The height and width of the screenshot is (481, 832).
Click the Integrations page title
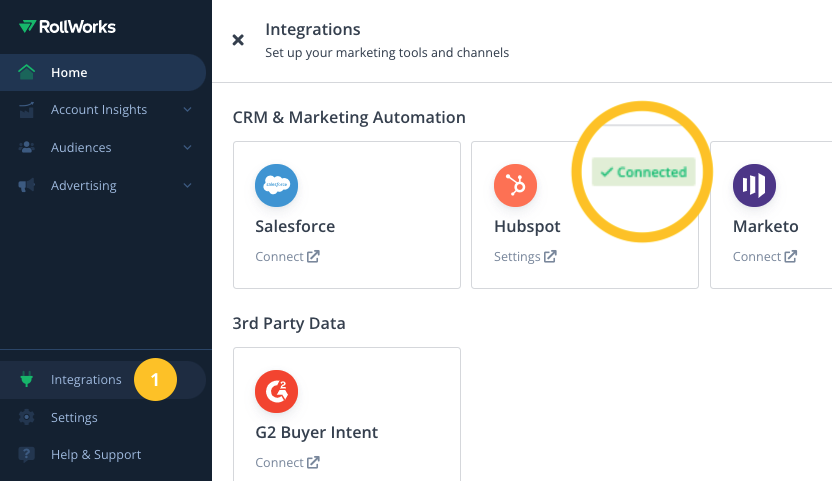click(313, 30)
